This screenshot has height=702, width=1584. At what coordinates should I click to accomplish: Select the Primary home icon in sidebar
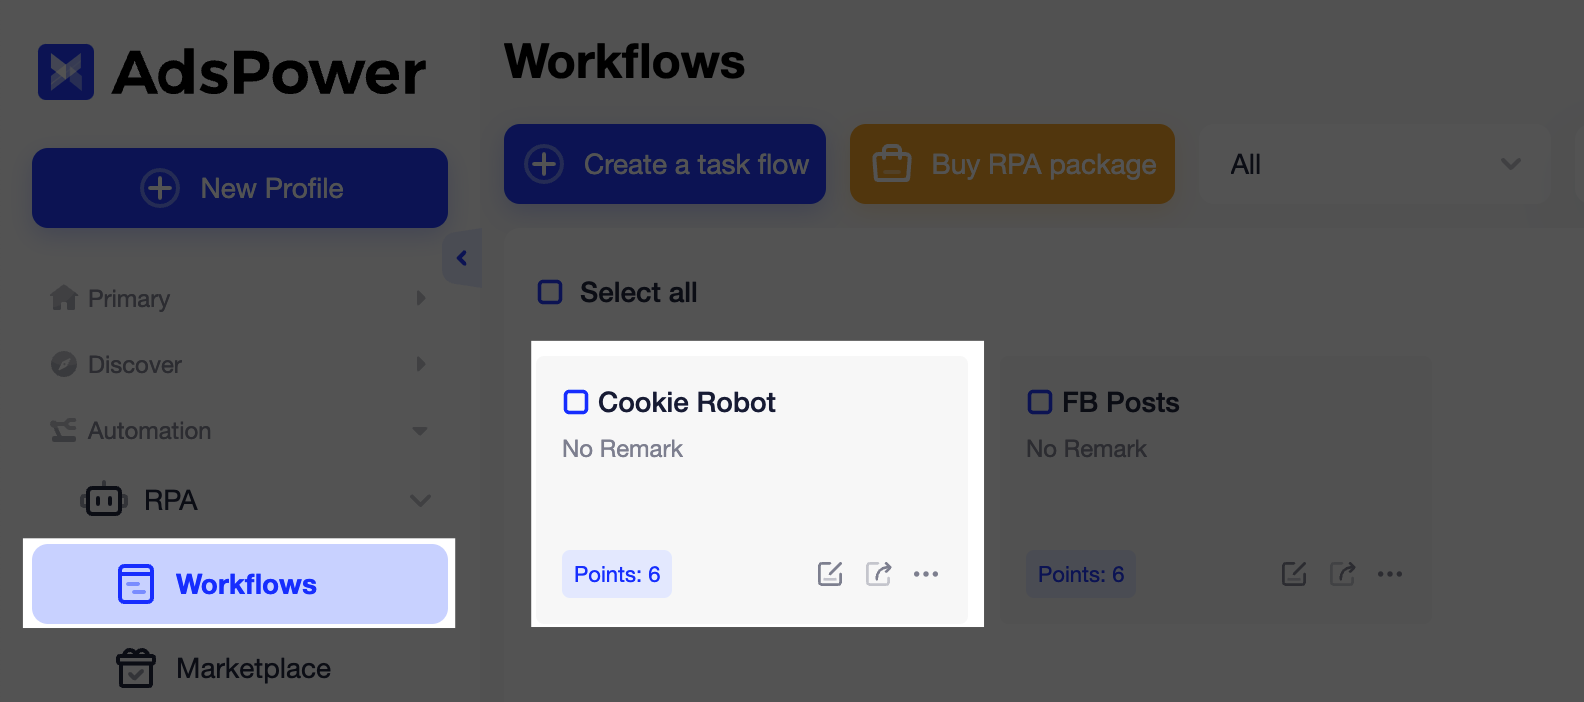point(62,298)
